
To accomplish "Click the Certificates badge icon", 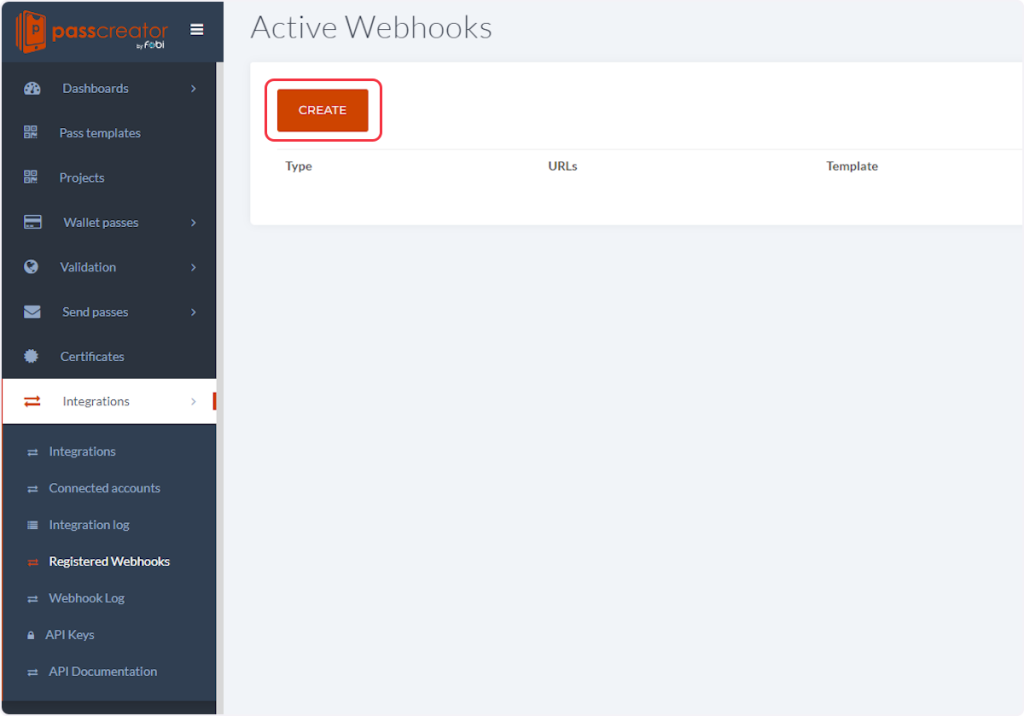I will 31,356.
